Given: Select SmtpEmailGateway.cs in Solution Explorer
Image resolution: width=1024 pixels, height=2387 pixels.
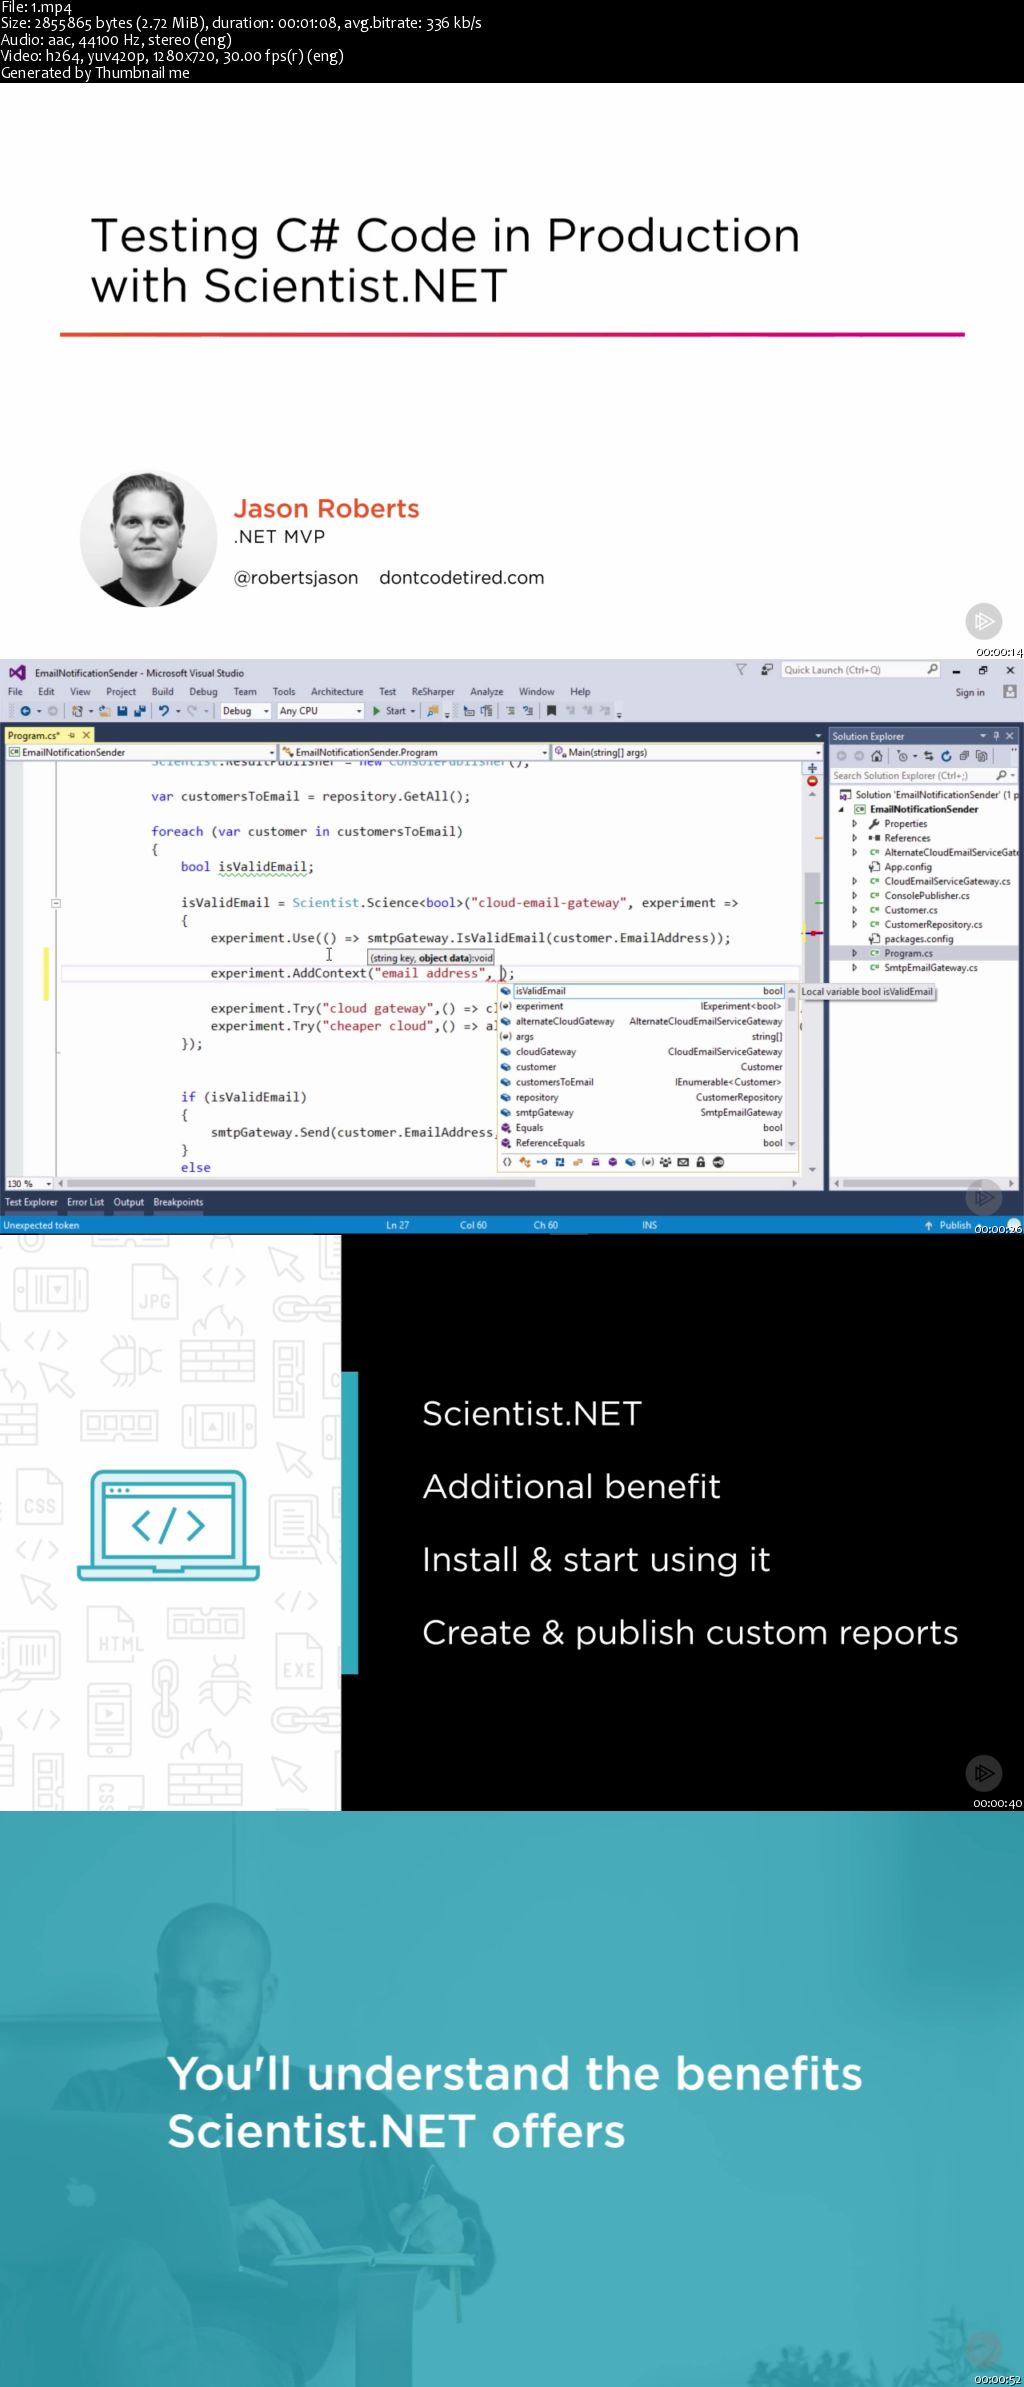Looking at the screenshot, I should pos(930,968).
